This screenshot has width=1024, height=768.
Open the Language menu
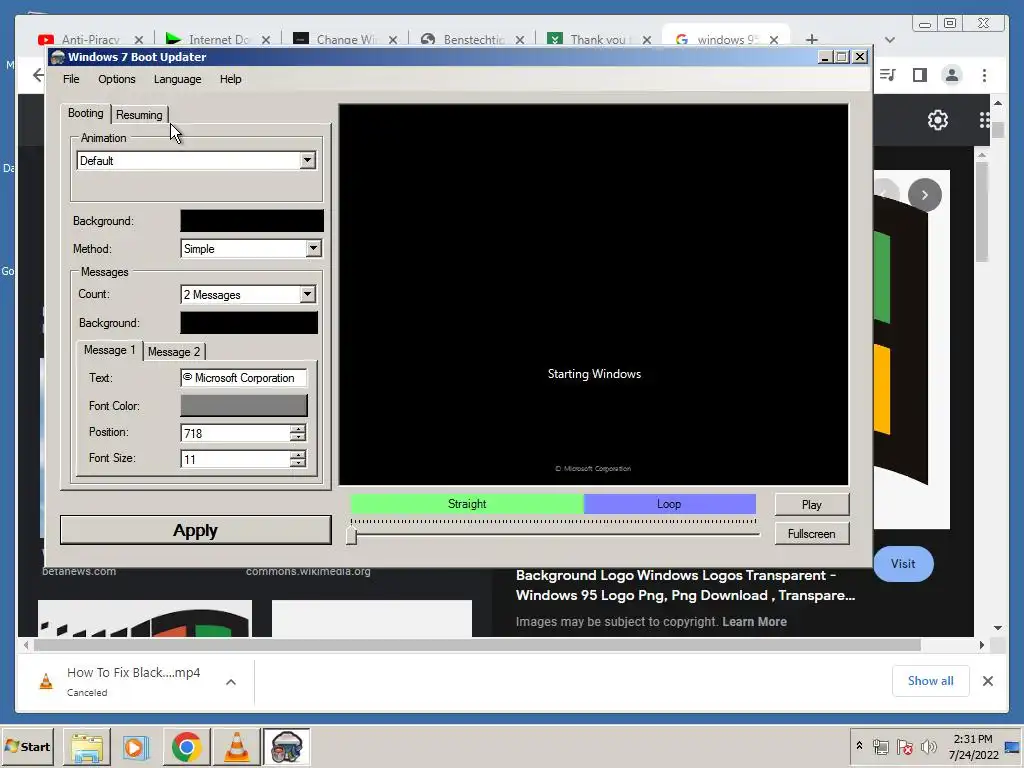click(x=178, y=79)
